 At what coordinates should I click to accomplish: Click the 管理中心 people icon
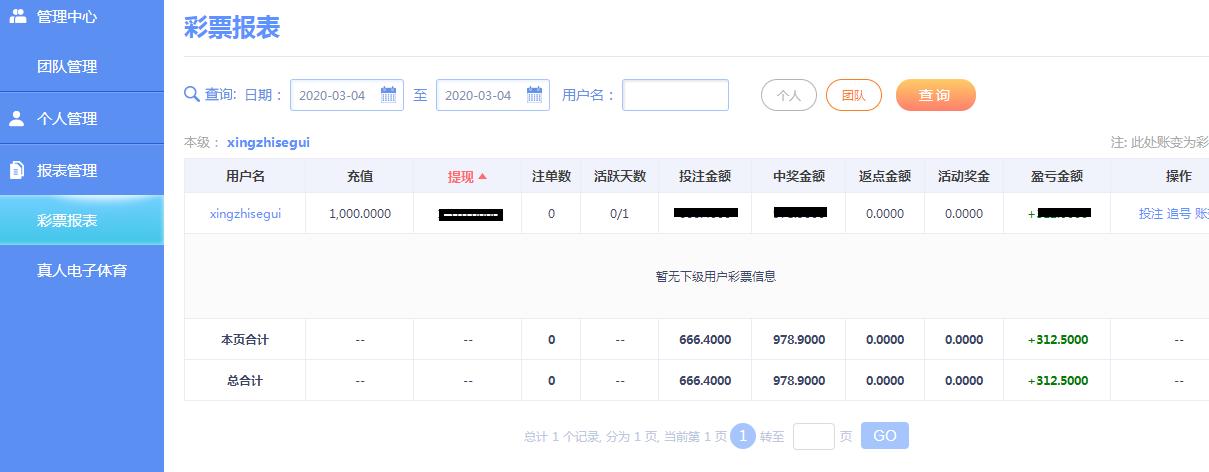17,16
